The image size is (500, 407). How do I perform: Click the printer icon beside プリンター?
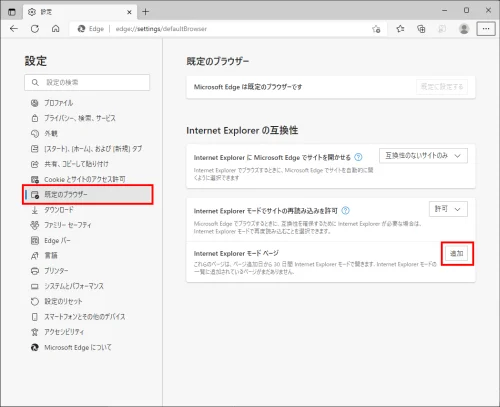coord(35,271)
